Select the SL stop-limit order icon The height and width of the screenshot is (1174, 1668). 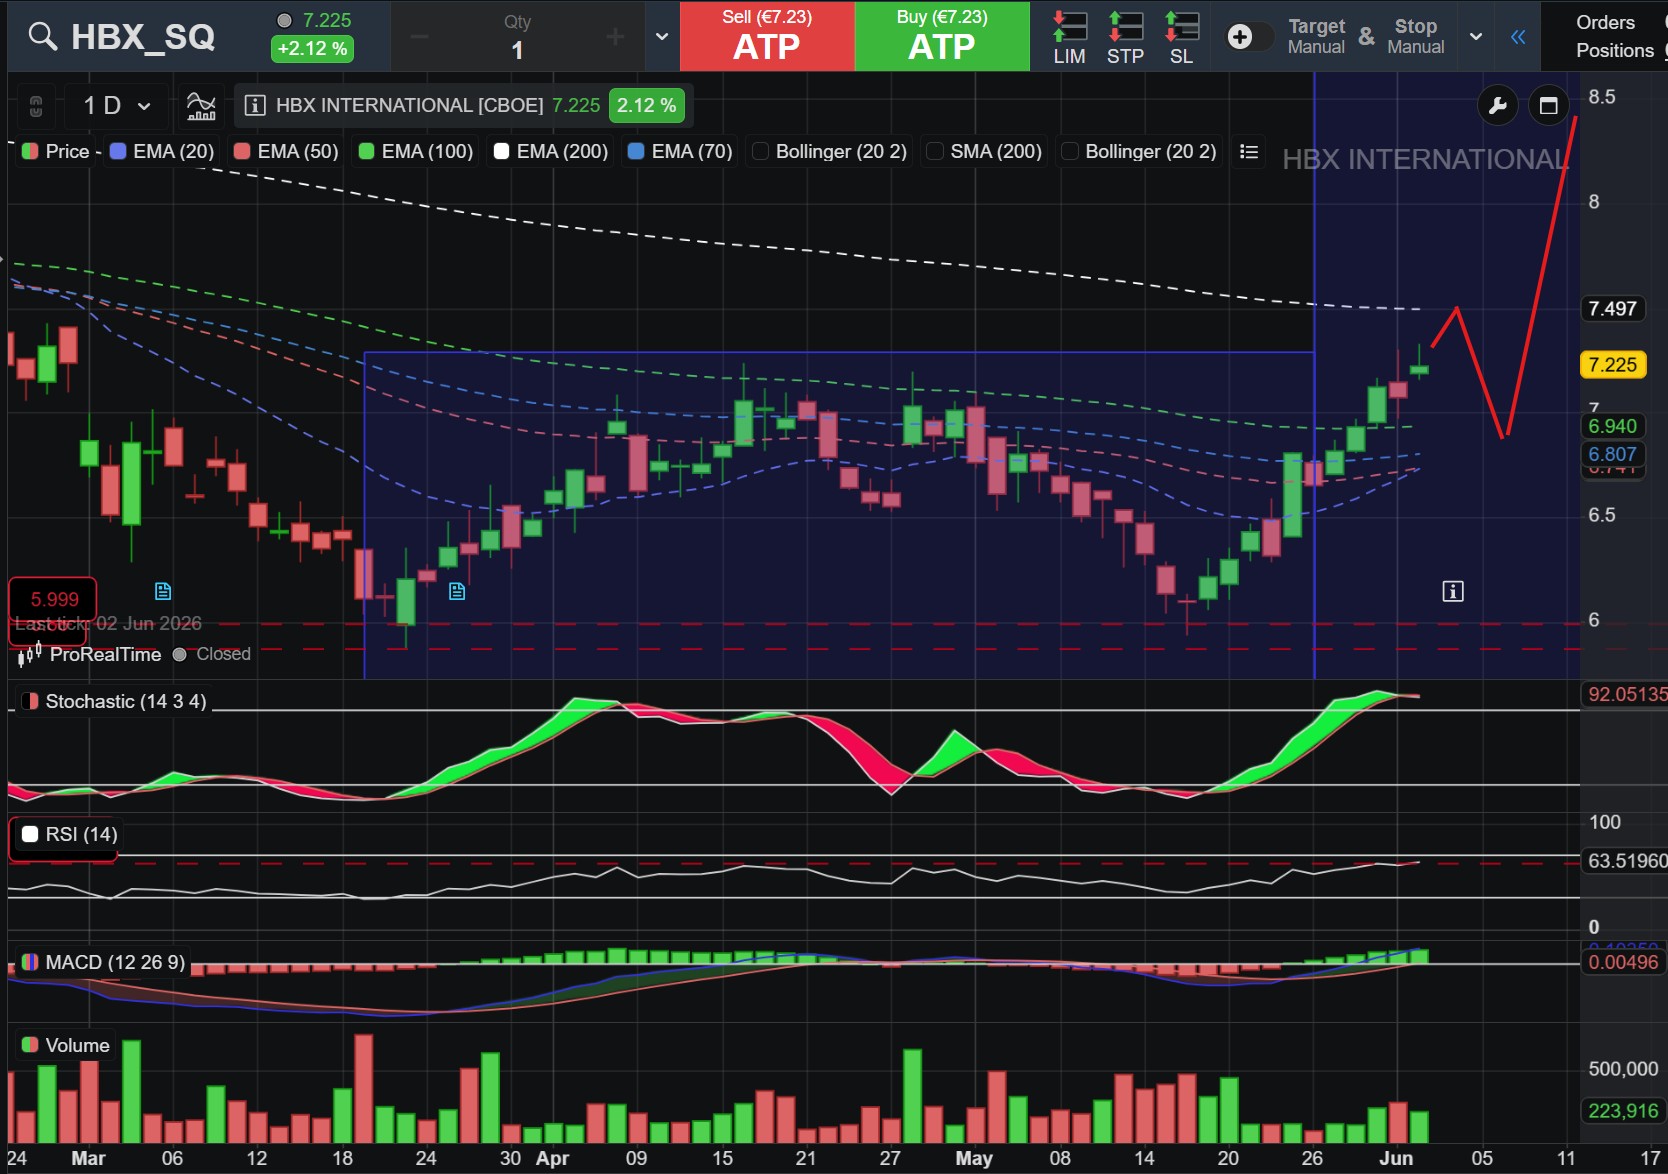[1181, 37]
